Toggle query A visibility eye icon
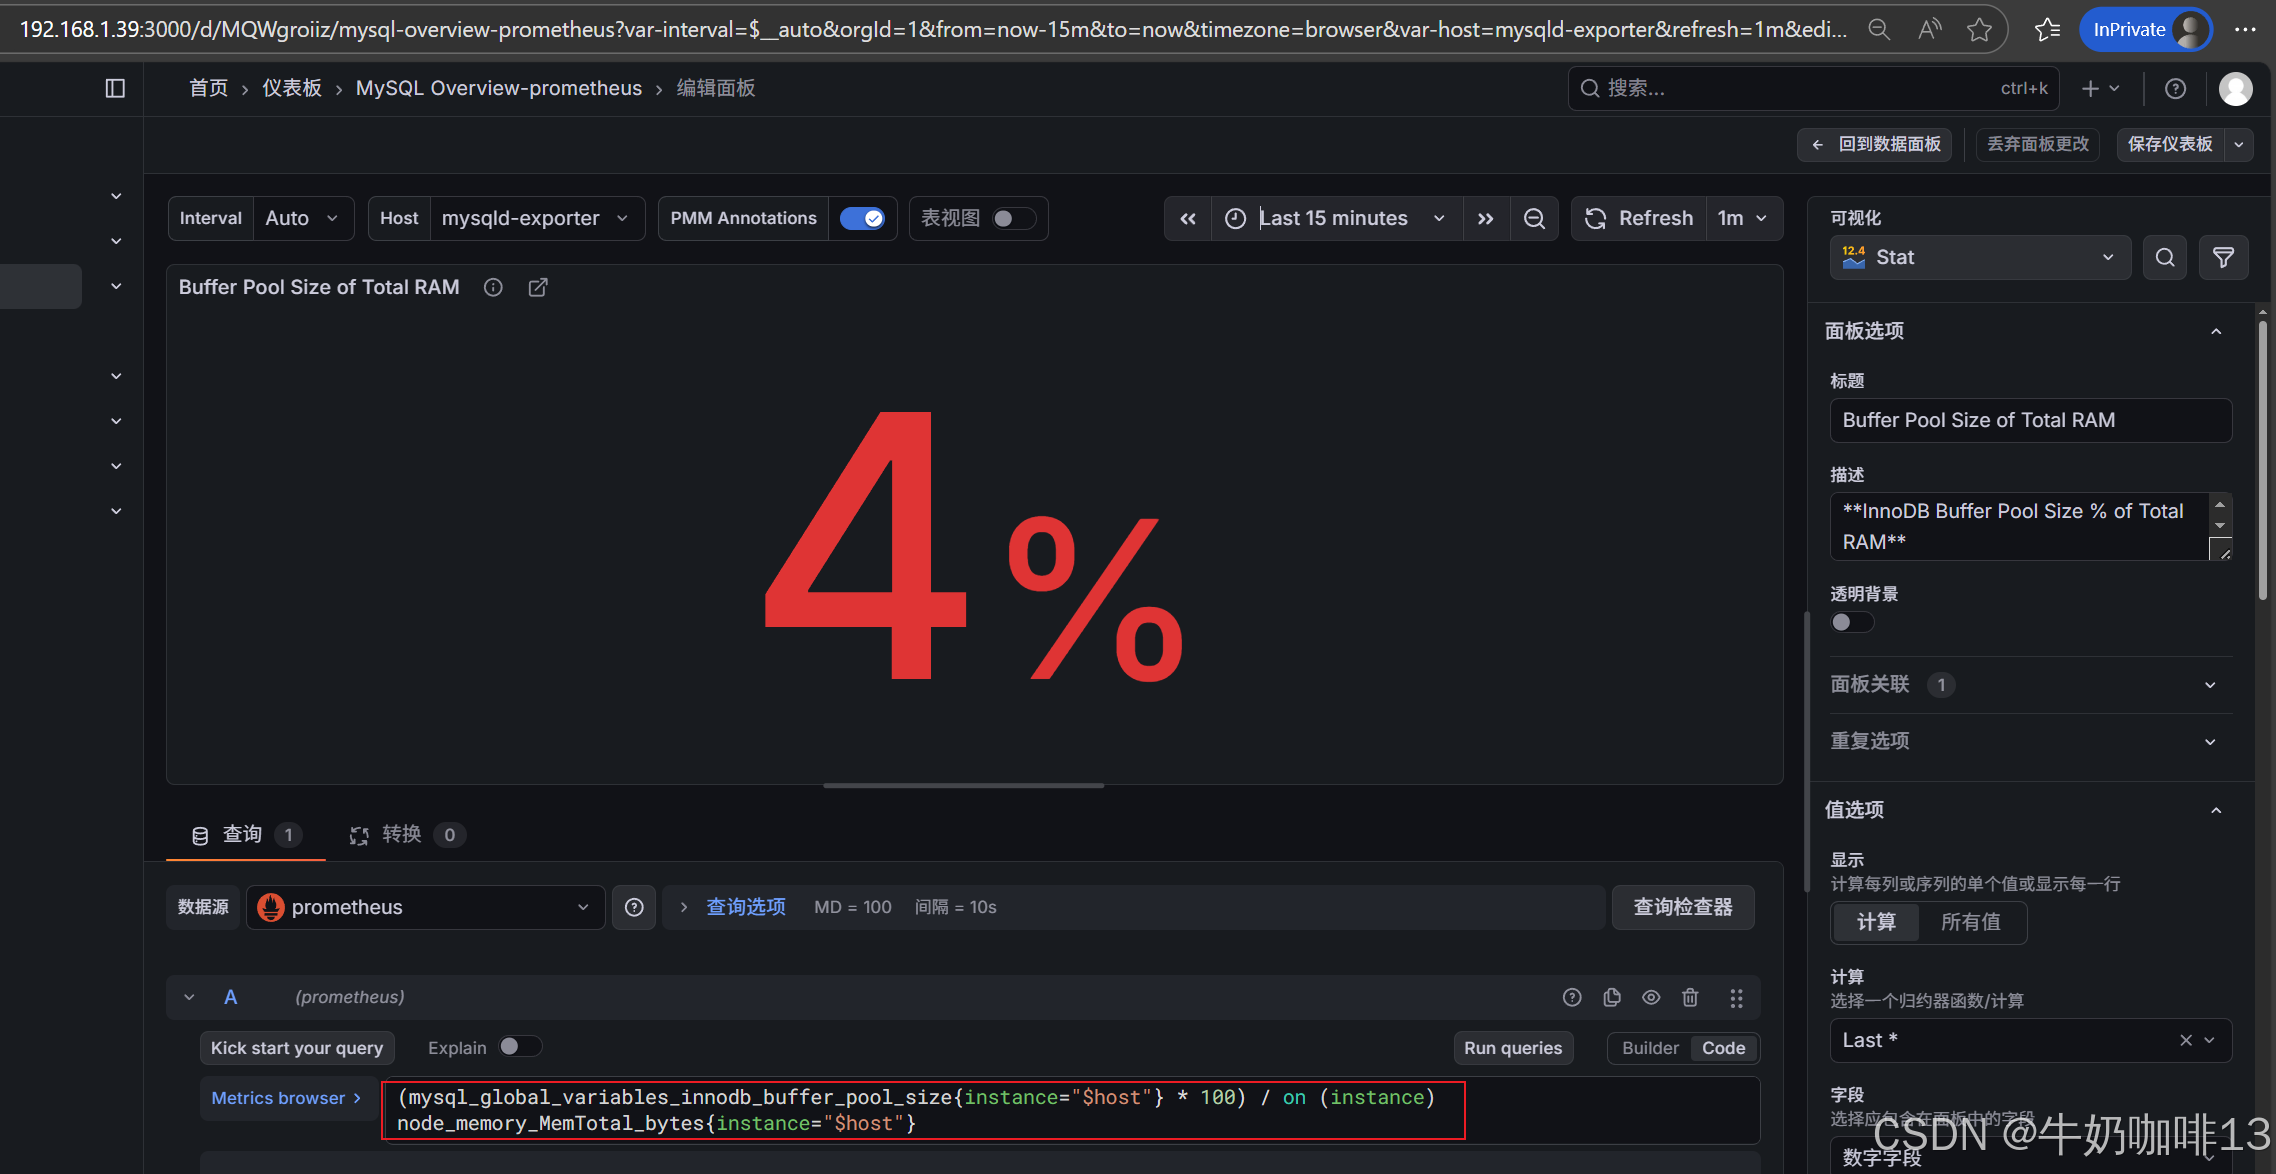Image resolution: width=2276 pixels, height=1174 pixels. click(x=1651, y=997)
